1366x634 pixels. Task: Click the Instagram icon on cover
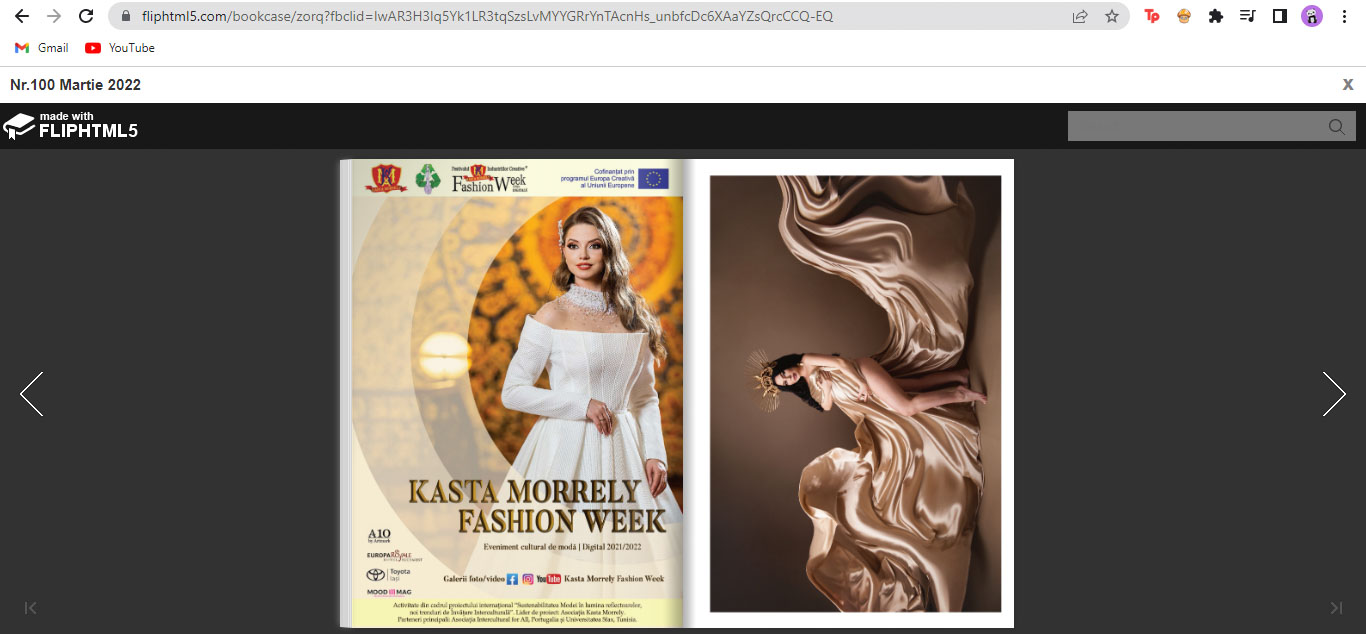527,579
